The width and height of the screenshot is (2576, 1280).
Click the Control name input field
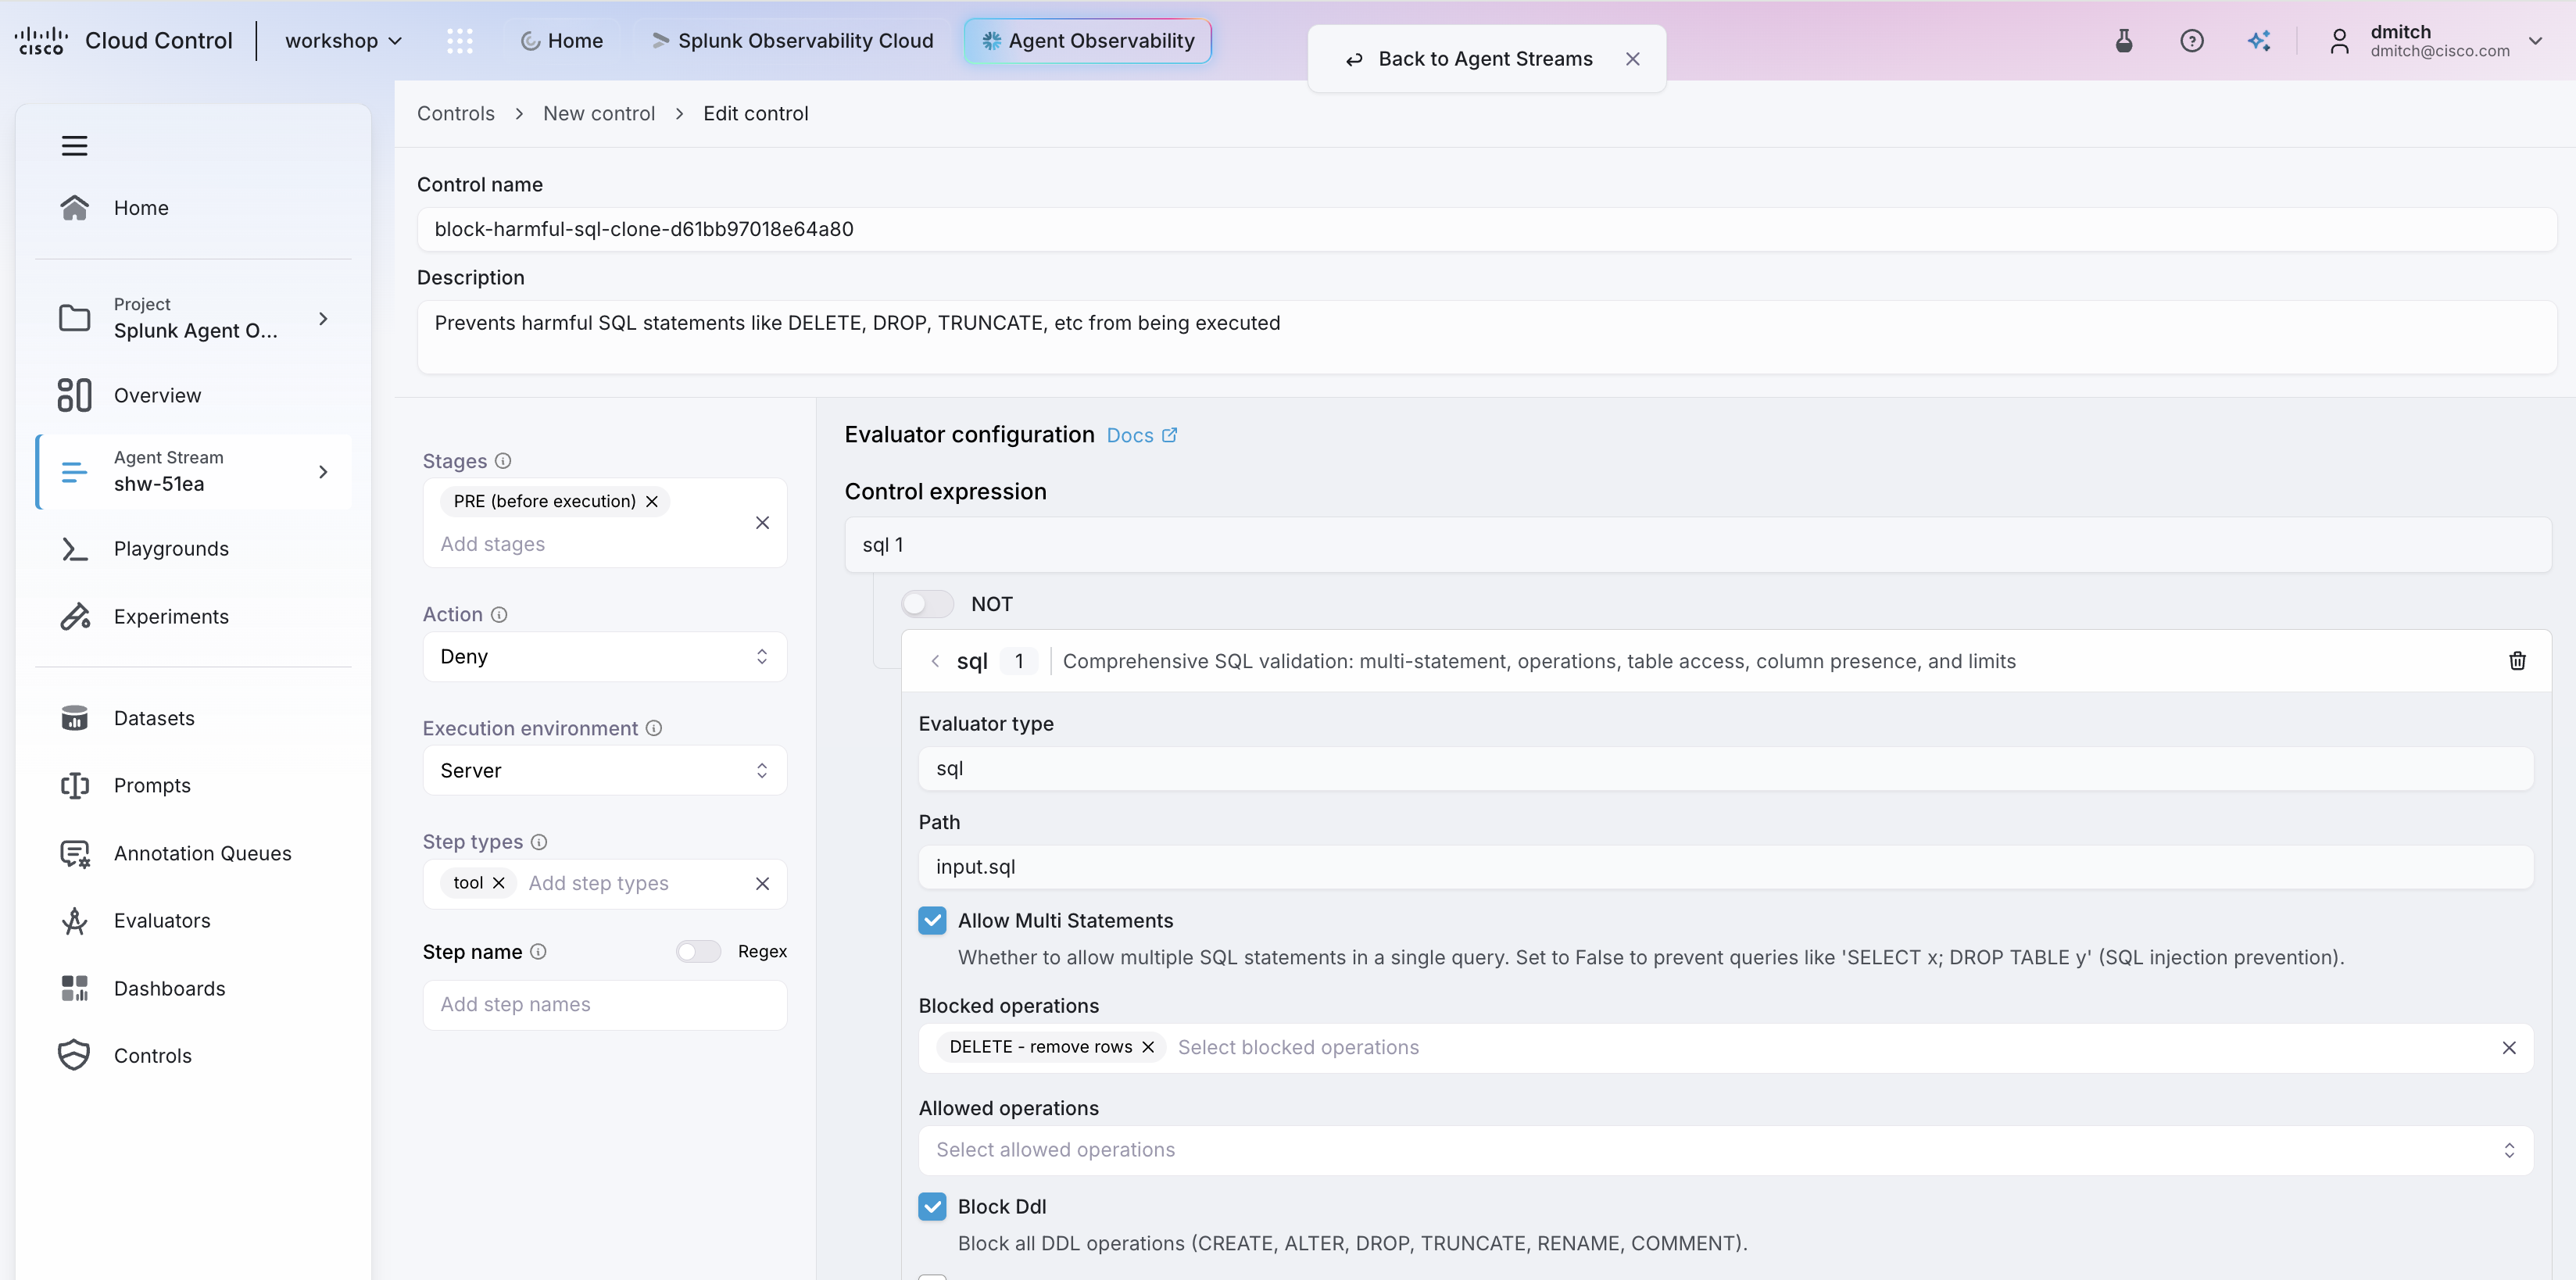1486,229
